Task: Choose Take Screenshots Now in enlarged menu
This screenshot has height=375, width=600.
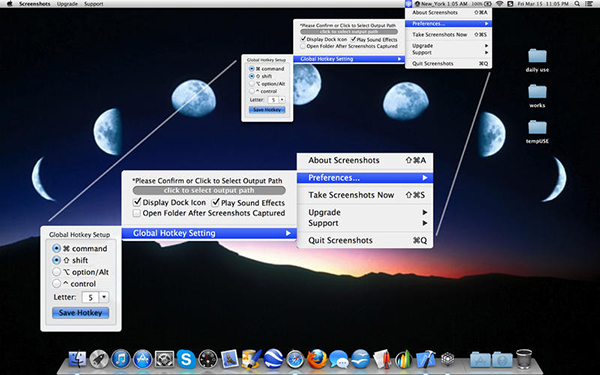Action: coord(365,195)
